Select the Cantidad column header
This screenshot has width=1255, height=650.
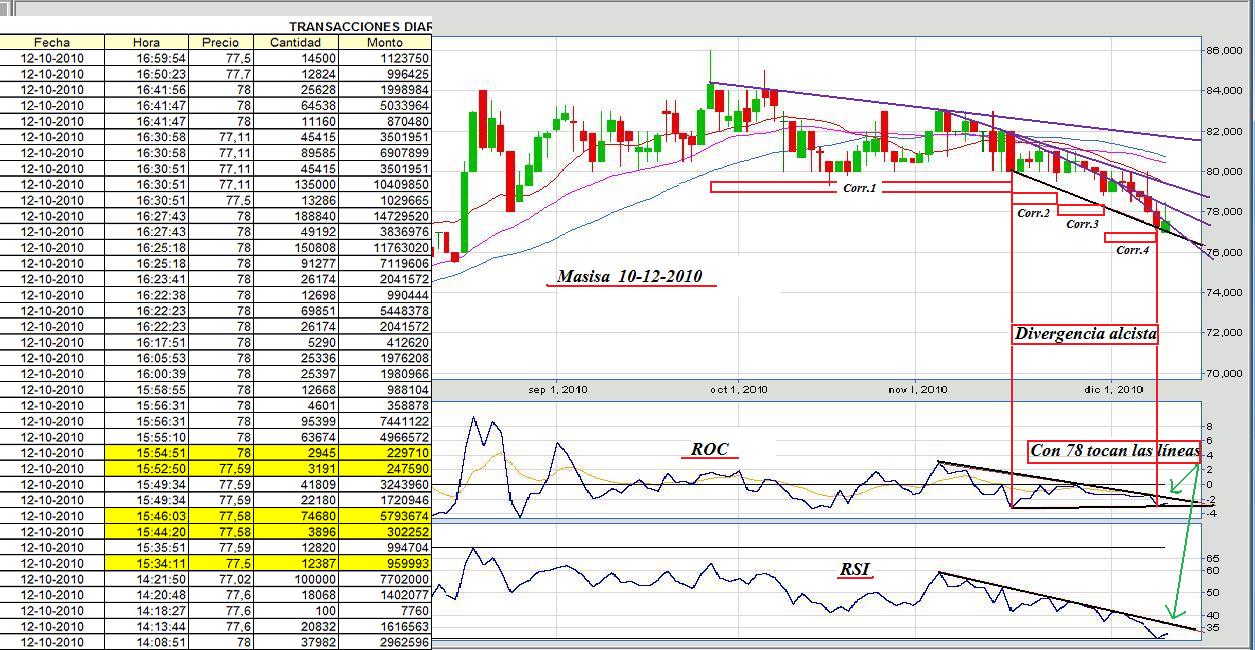296,42
